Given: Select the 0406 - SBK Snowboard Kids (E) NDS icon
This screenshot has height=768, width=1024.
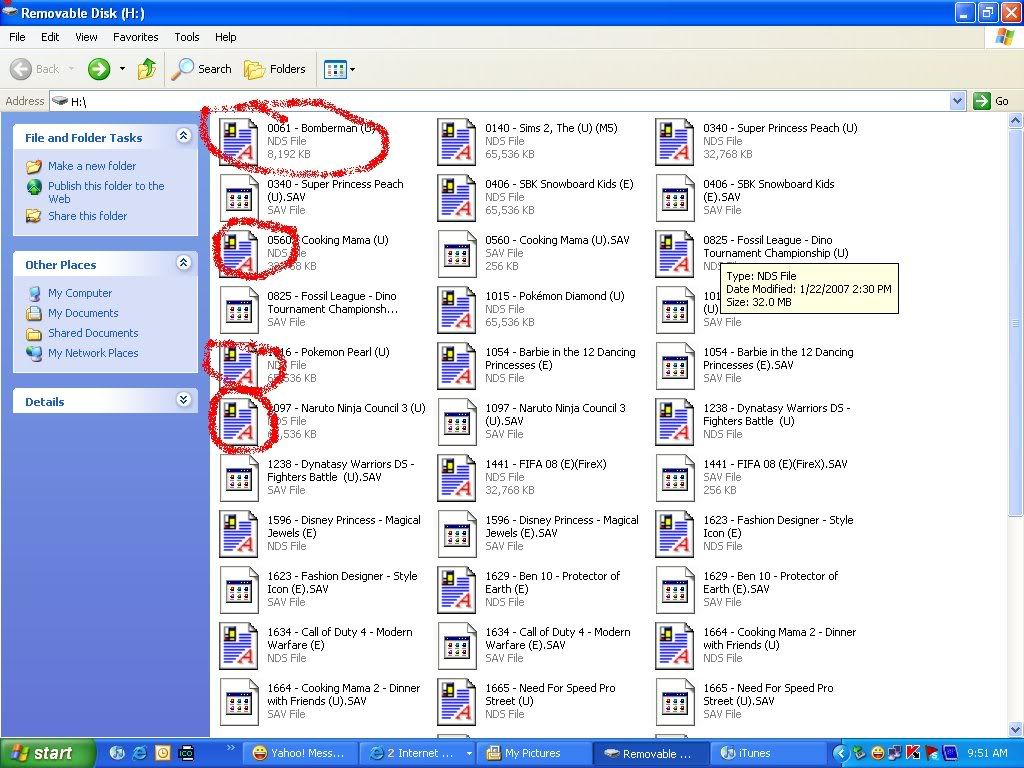Looking at the screenshot, I should click(456, 197).
